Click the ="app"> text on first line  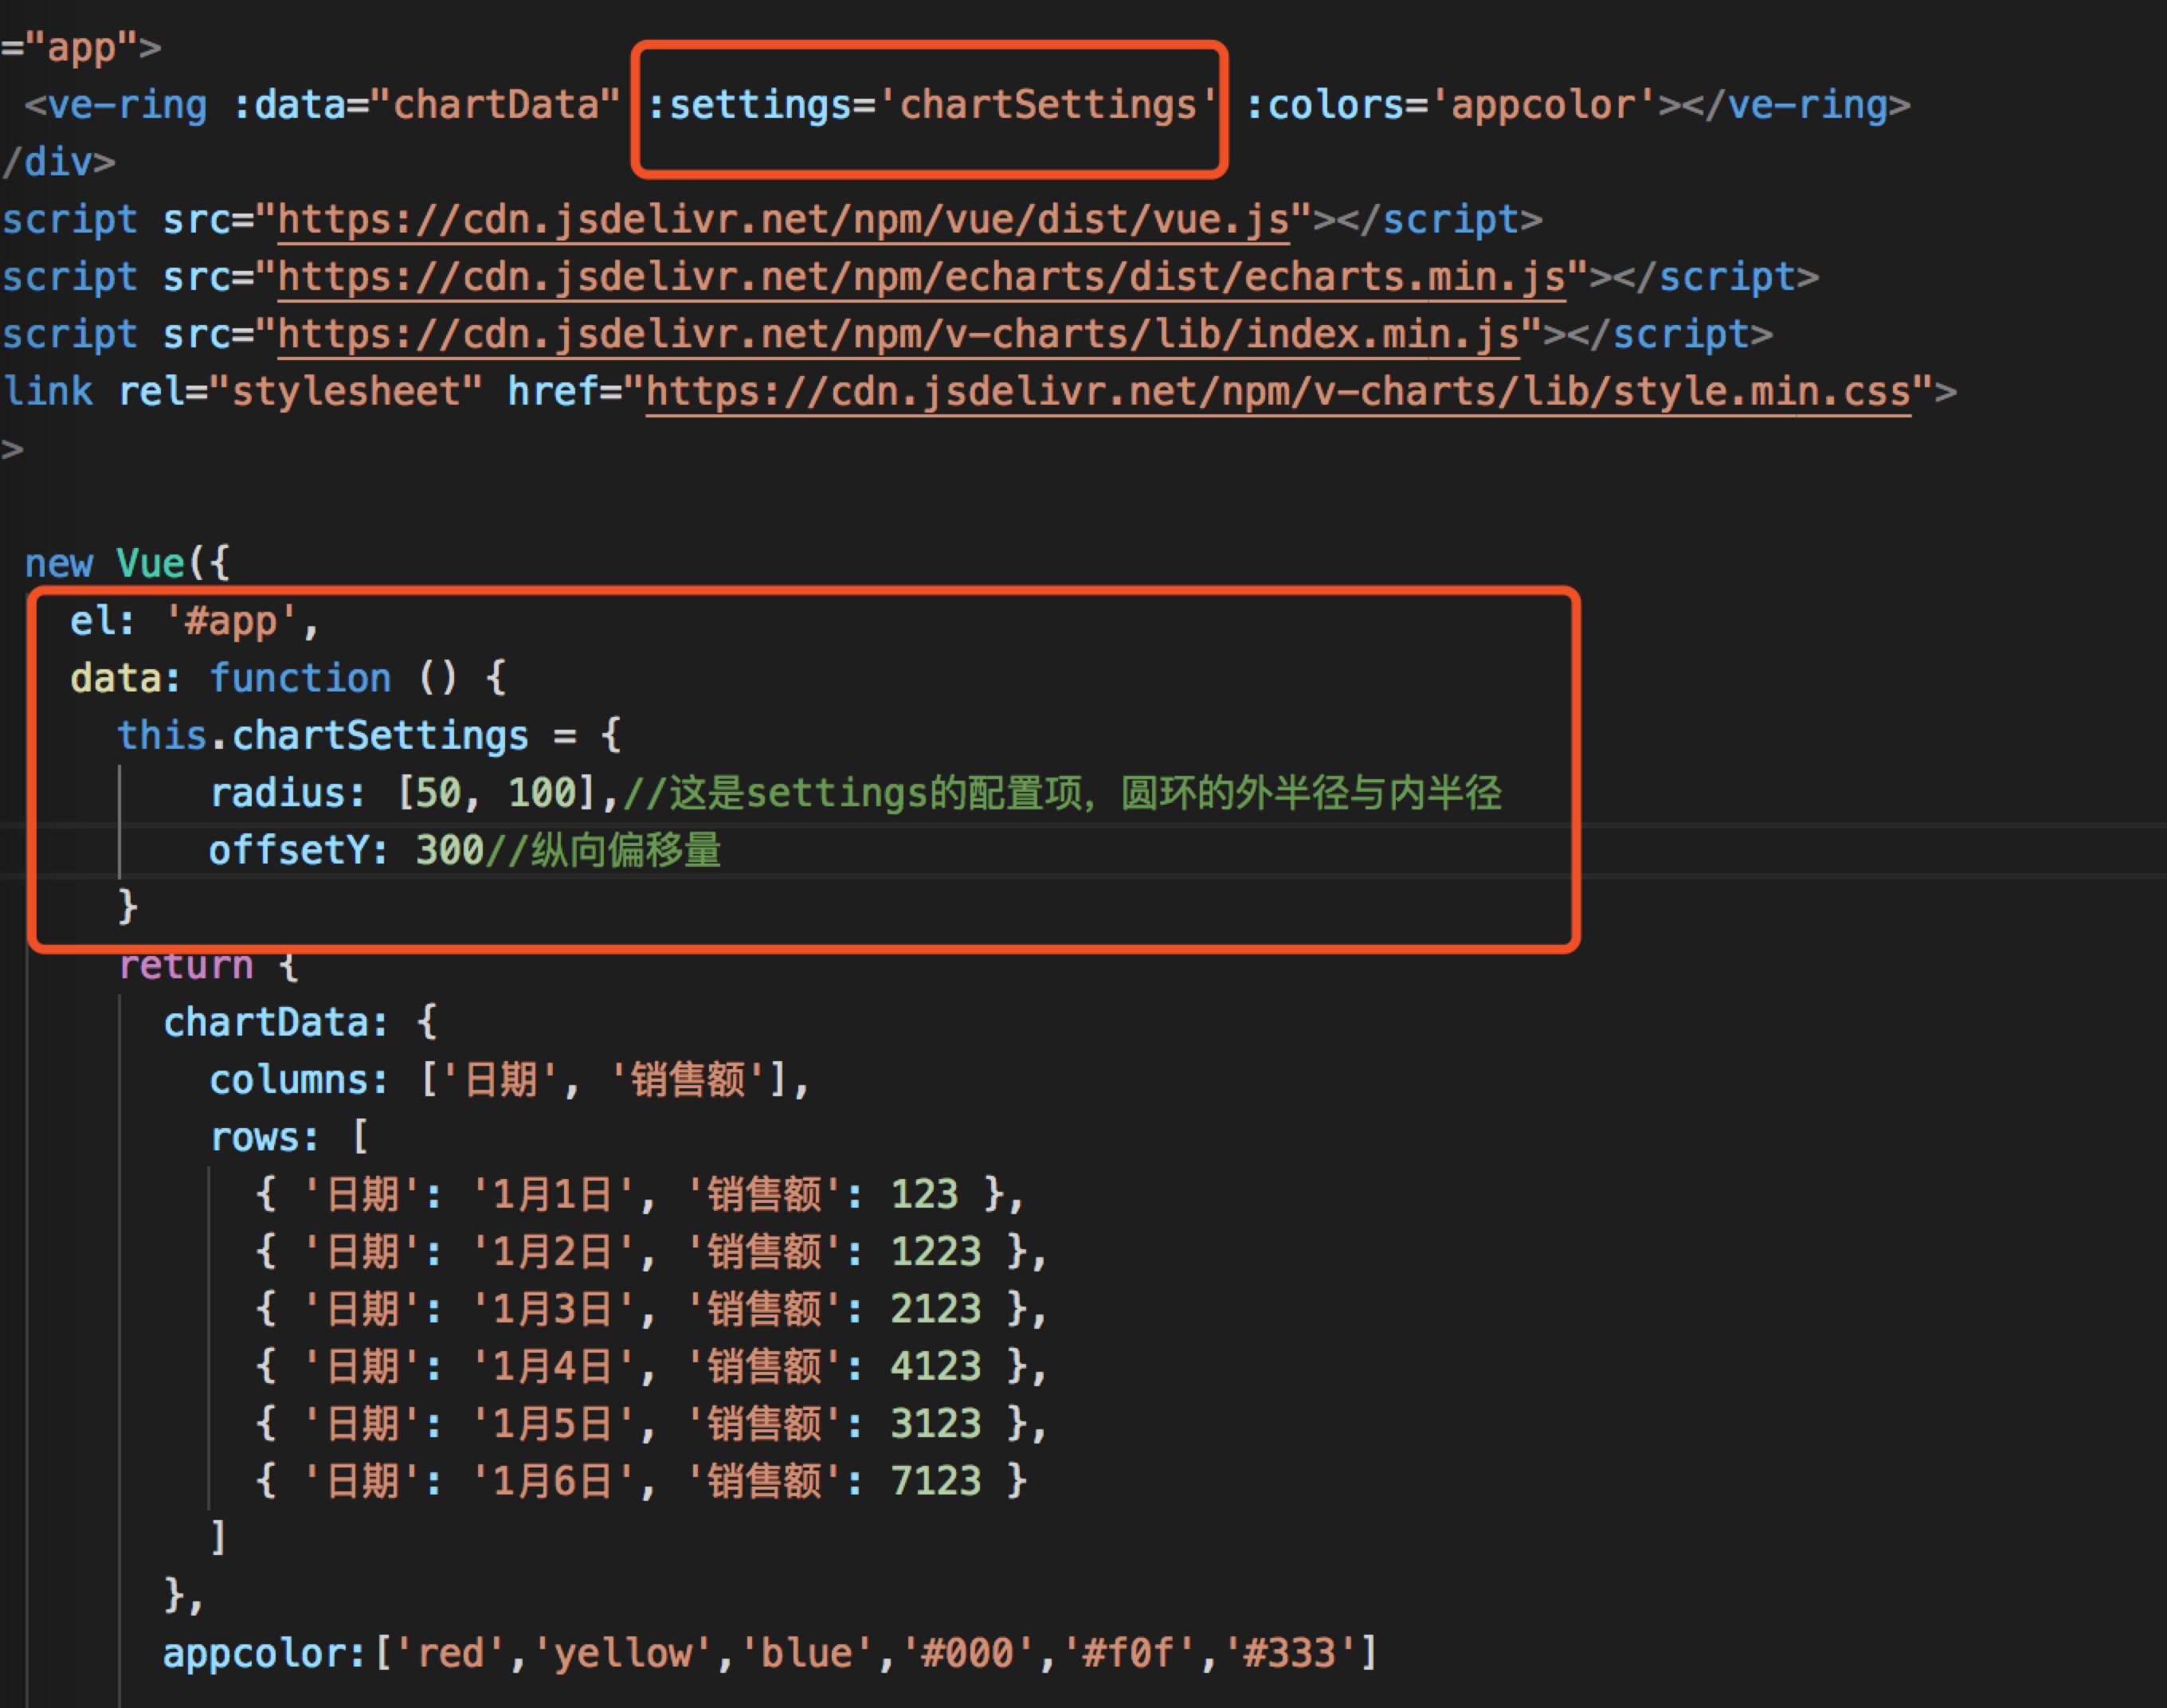[x=81, y=47]
